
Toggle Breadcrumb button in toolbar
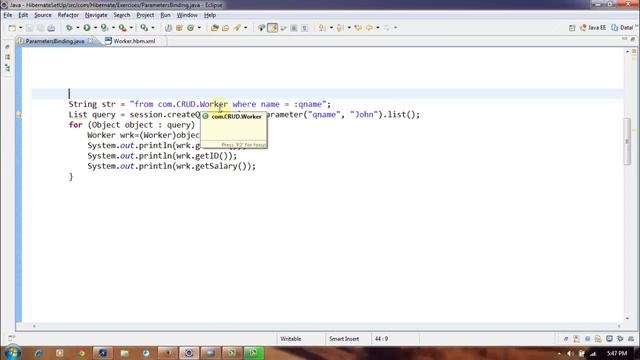click(x=262, y=28)
